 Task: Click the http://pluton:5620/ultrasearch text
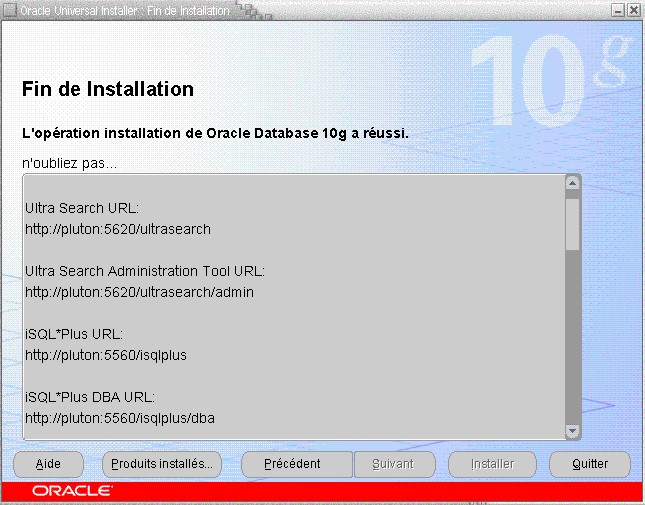[x=118, y=229]
